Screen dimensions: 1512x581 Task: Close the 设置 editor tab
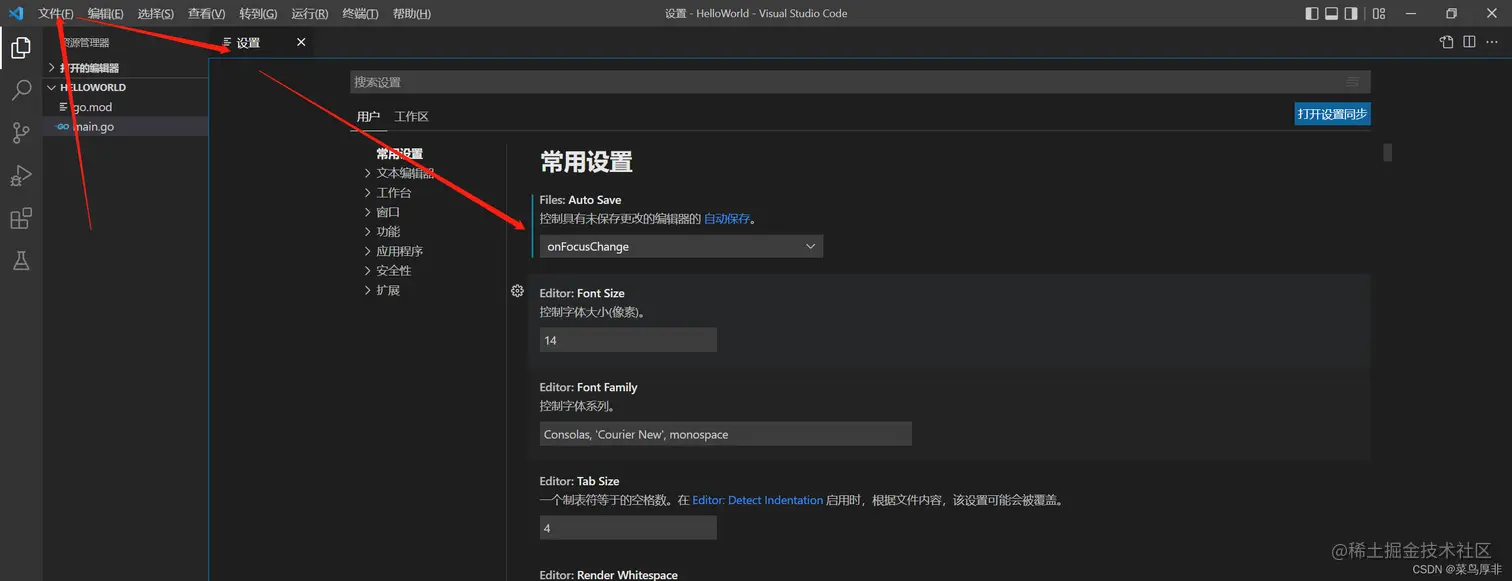coord(301,42)
